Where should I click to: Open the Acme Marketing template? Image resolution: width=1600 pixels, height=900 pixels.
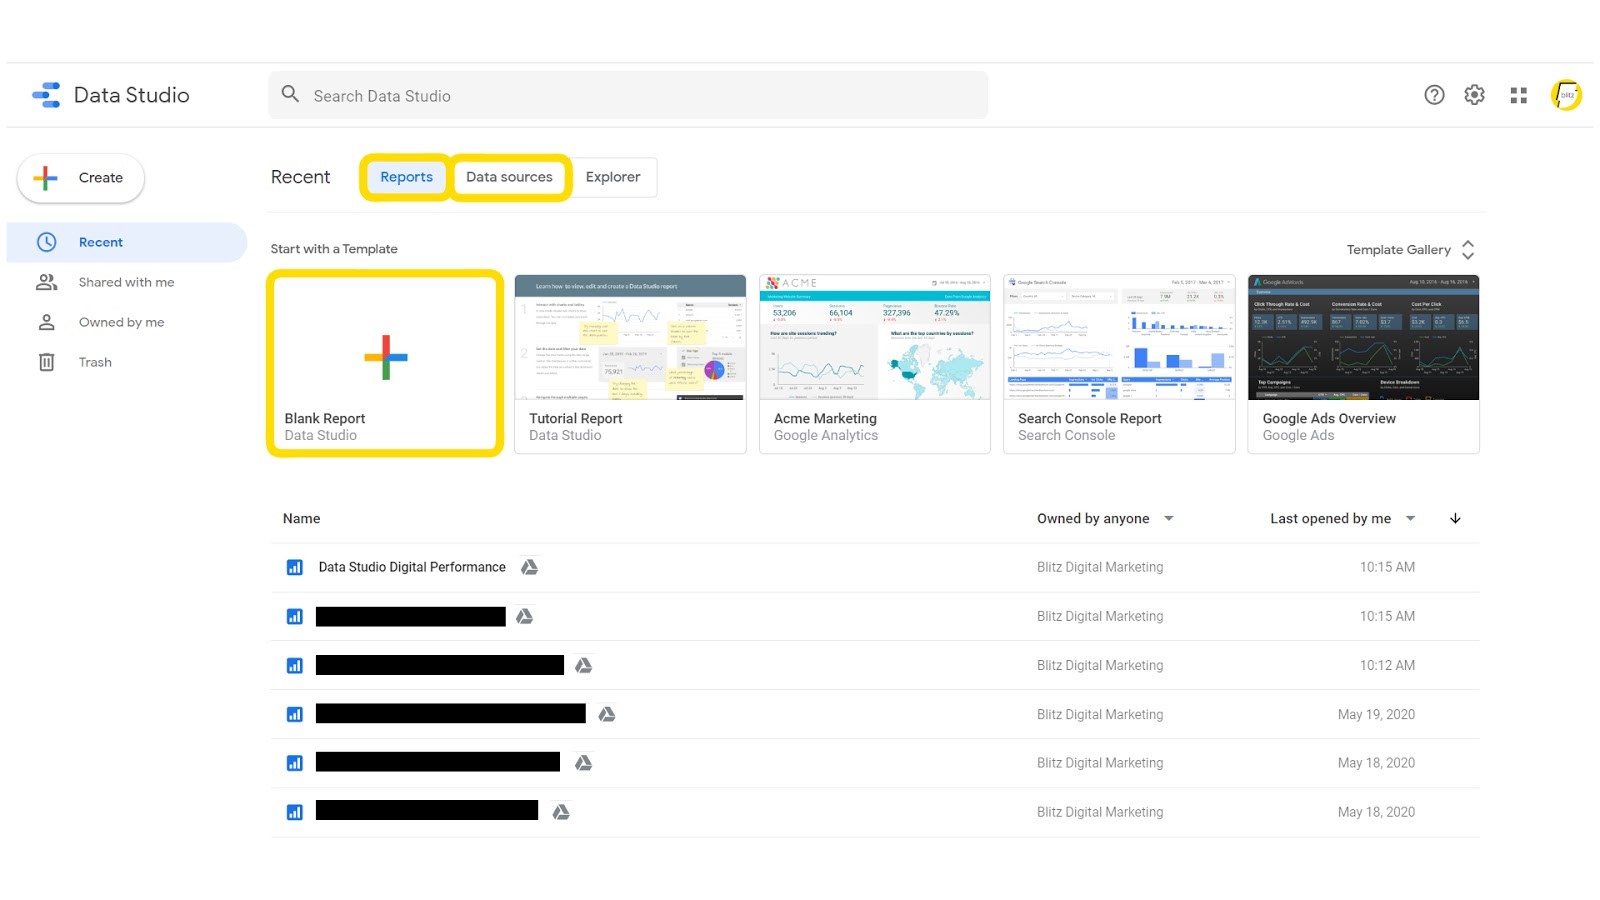(x=875, y=364)
